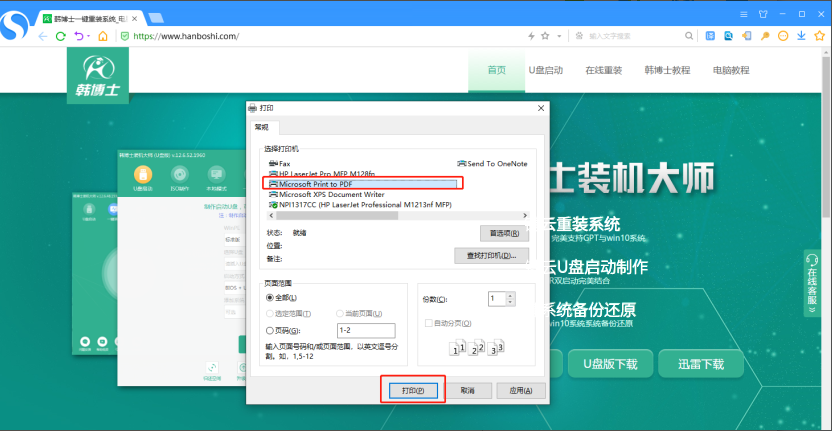Click the printer list horizontal scrollbar thumb
Image resolution: width=832 pixels, height=431 pixels.
pos(337,216)
